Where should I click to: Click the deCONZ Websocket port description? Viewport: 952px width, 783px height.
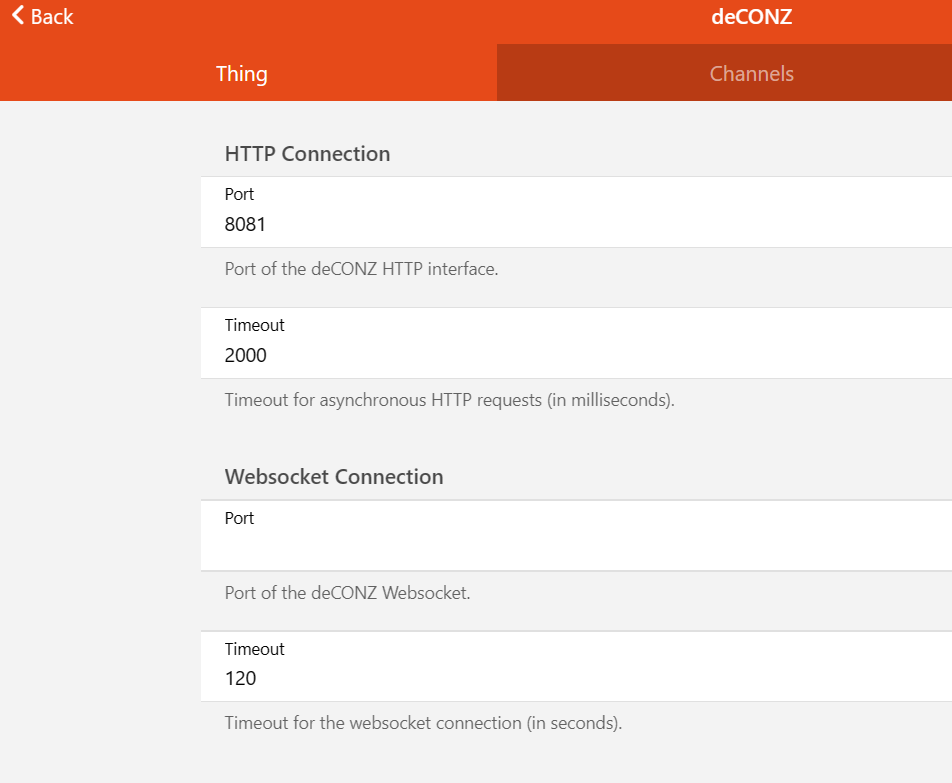click(x=347, y=592)
